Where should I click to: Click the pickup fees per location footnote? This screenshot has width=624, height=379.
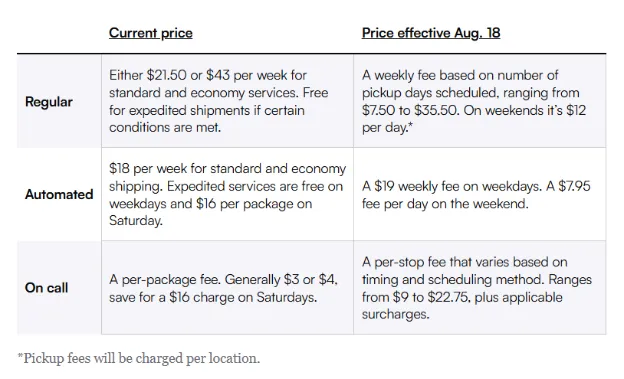[x=138, y=358]
